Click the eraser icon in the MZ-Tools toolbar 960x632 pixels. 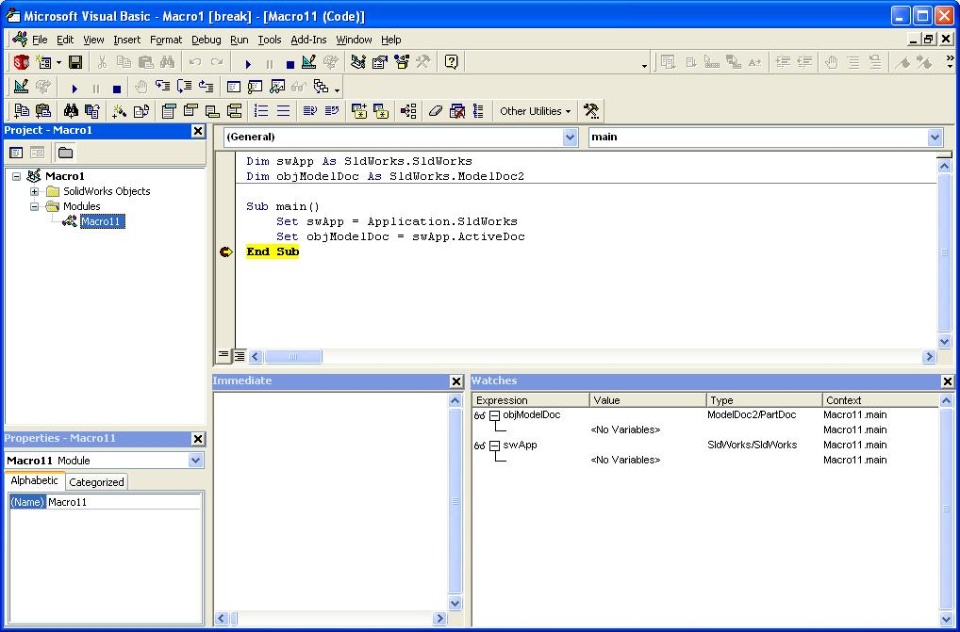point(435,111)
